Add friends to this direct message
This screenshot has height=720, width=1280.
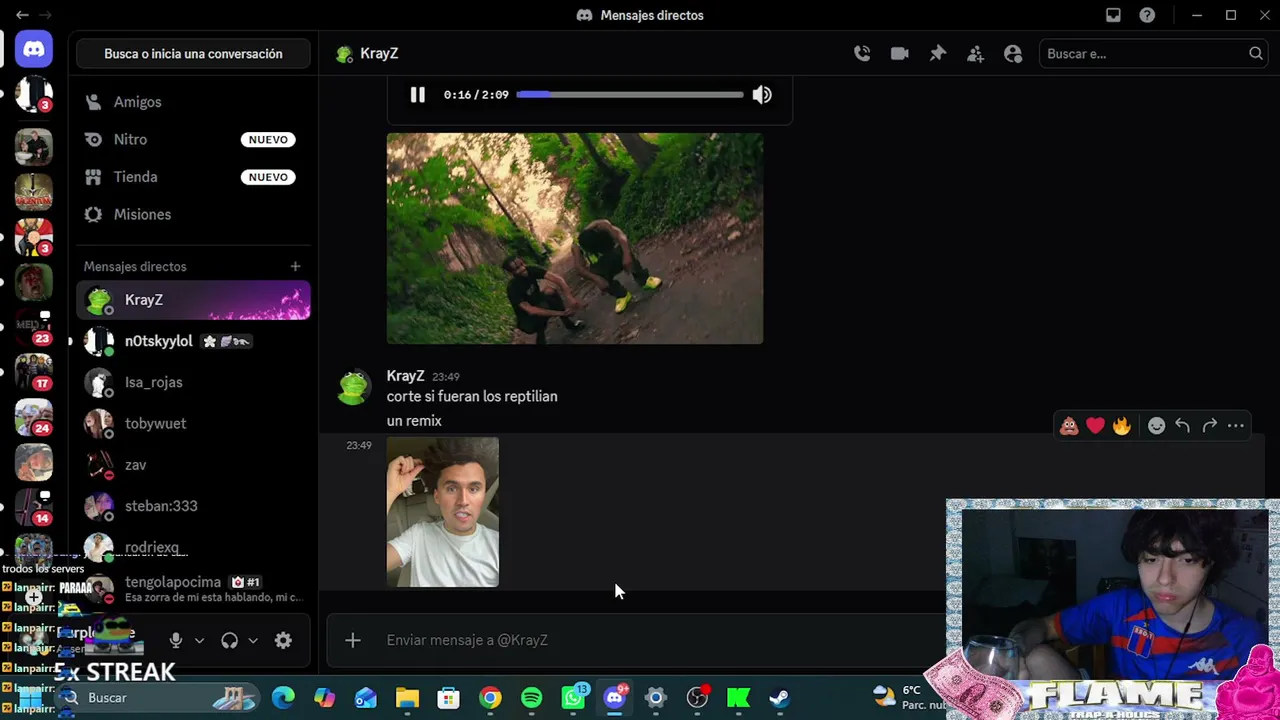975,54
